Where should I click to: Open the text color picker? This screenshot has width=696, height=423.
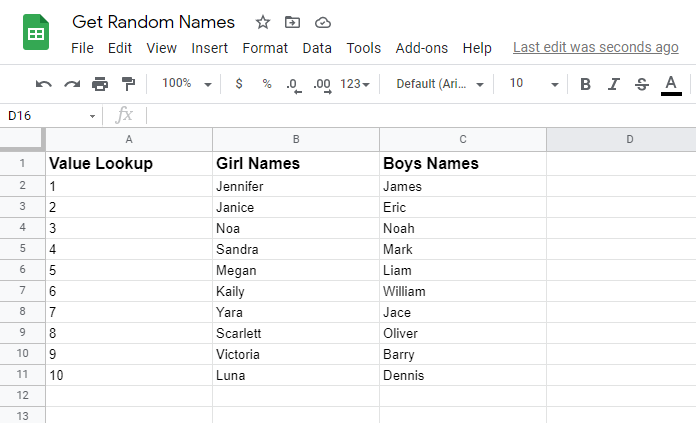pyautogui.click(x=671, y=84)
